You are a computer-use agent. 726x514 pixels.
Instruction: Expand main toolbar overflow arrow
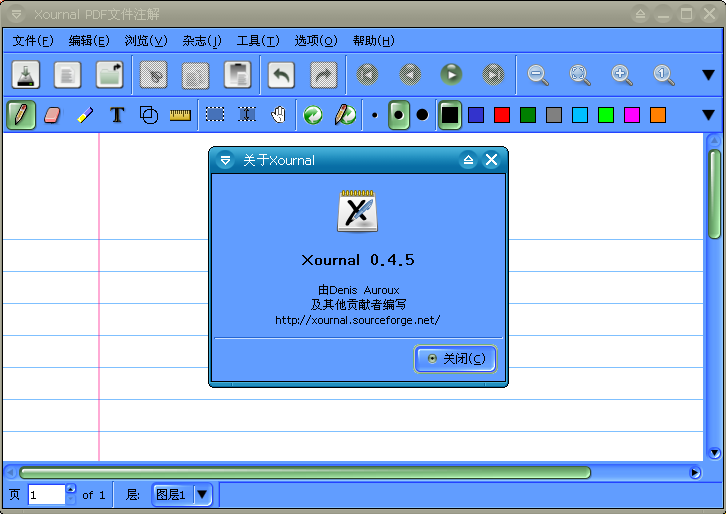point(708,75)
